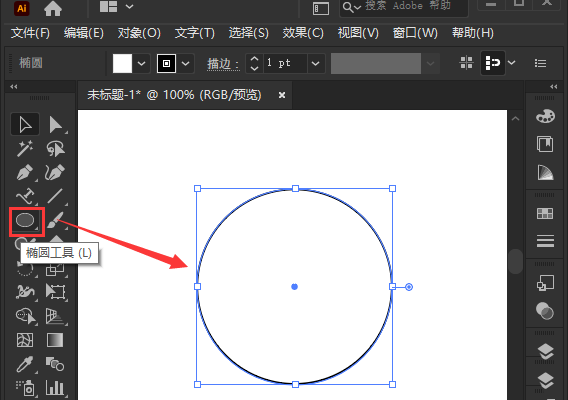Select the Puppet Warp tool

click(25, 292)
